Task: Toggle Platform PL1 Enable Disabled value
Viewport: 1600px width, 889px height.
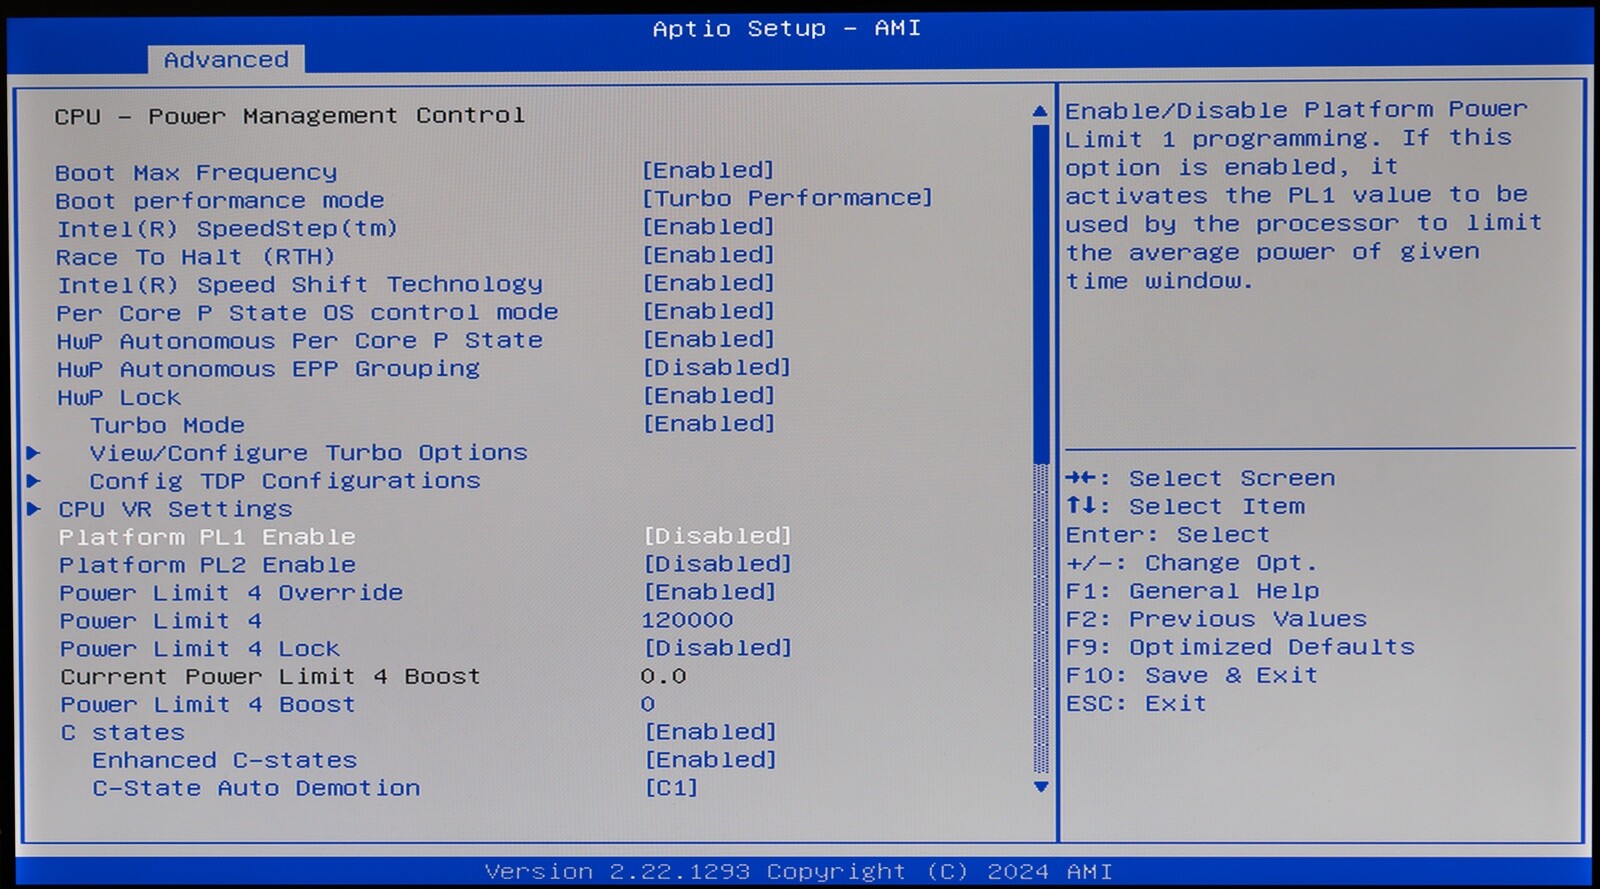Action: click(717, 536)
